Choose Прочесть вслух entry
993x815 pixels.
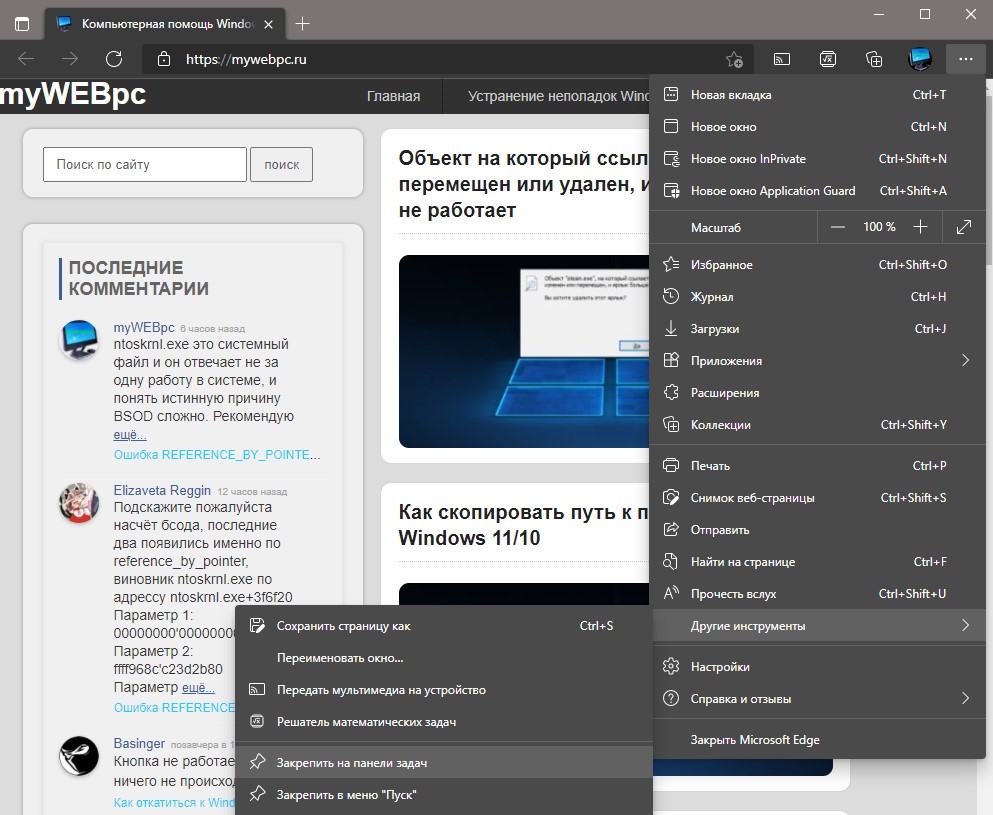818,593
